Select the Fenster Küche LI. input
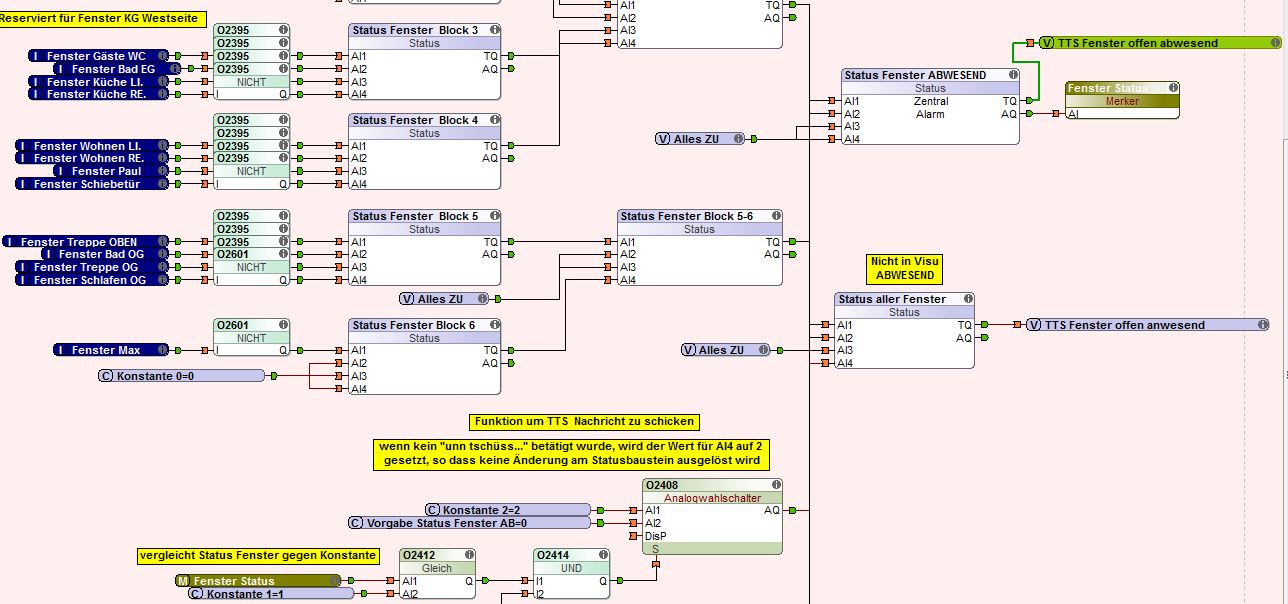 click(99, 82)
